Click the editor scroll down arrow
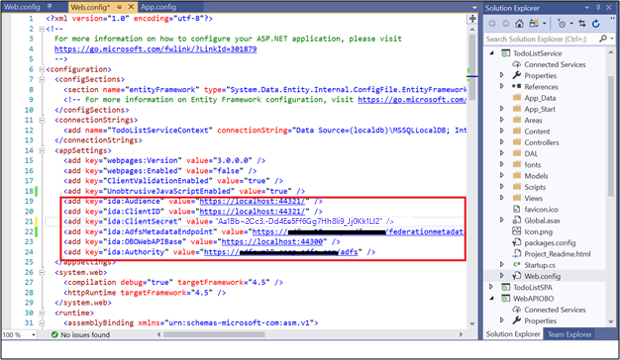This screenshot has width=620, height=360. pyautogui.click(x=472, y=324)
